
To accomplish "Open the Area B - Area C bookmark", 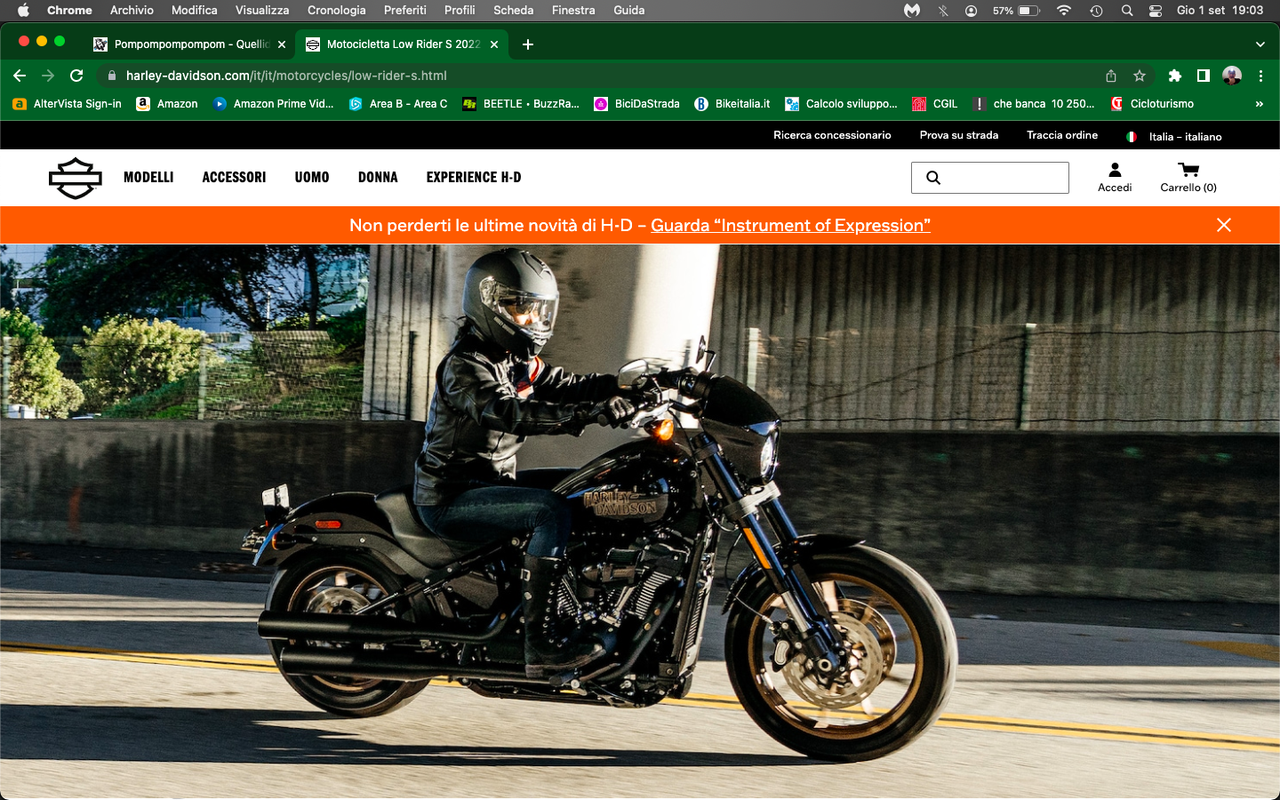I will click(398, 104).
